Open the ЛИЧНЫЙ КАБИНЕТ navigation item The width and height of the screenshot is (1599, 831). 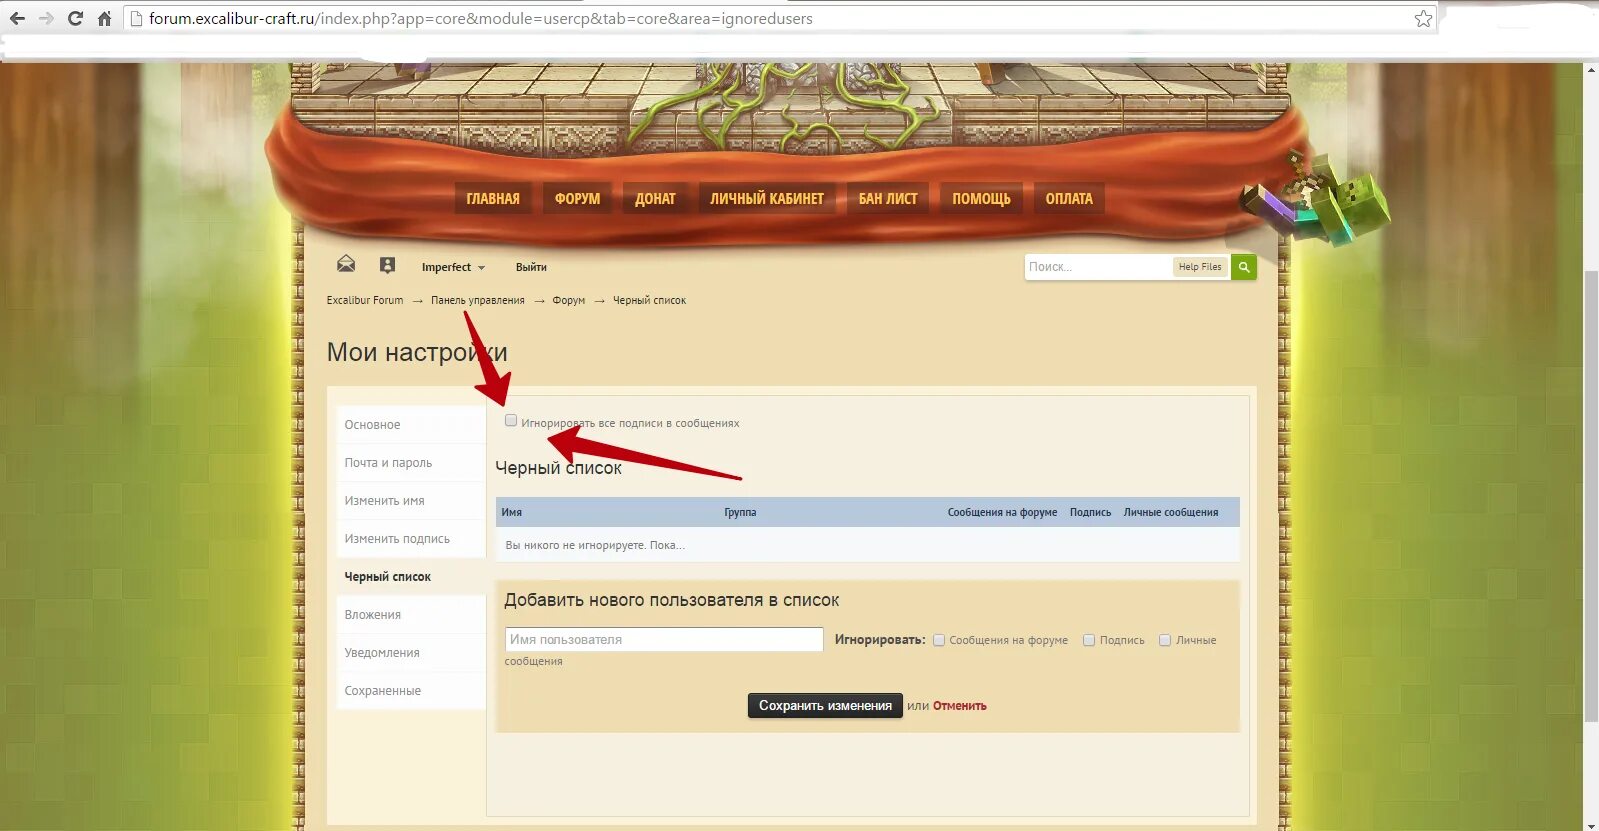pos(767,199)
